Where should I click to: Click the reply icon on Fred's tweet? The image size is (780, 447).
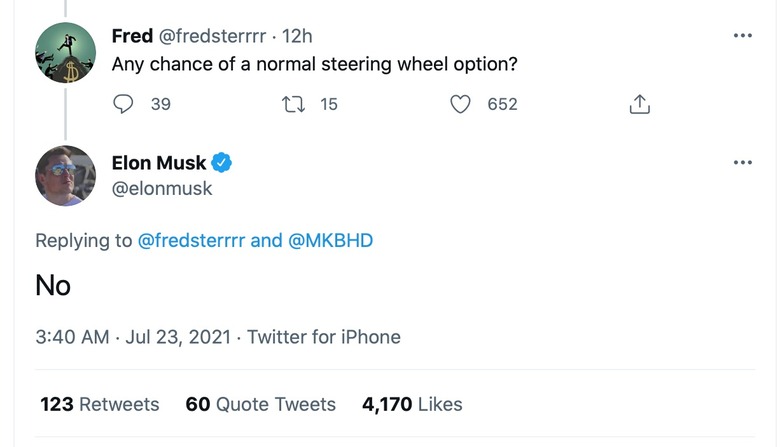click(x=124, y=104)
